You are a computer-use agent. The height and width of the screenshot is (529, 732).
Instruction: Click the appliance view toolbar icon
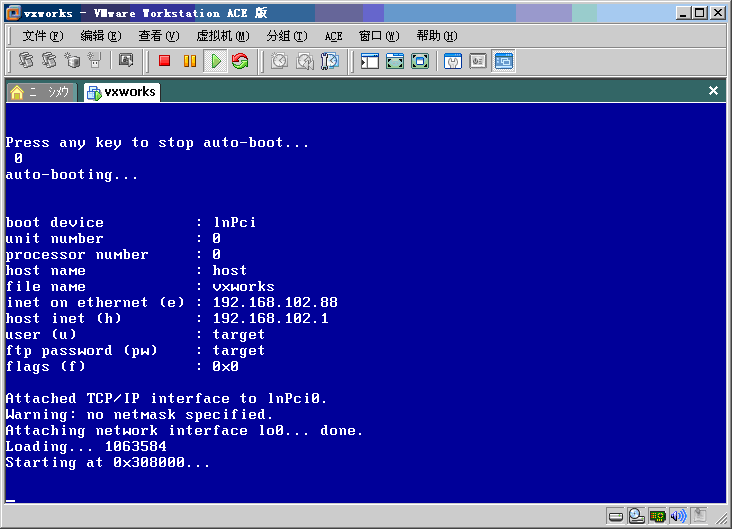click(478, 61)
